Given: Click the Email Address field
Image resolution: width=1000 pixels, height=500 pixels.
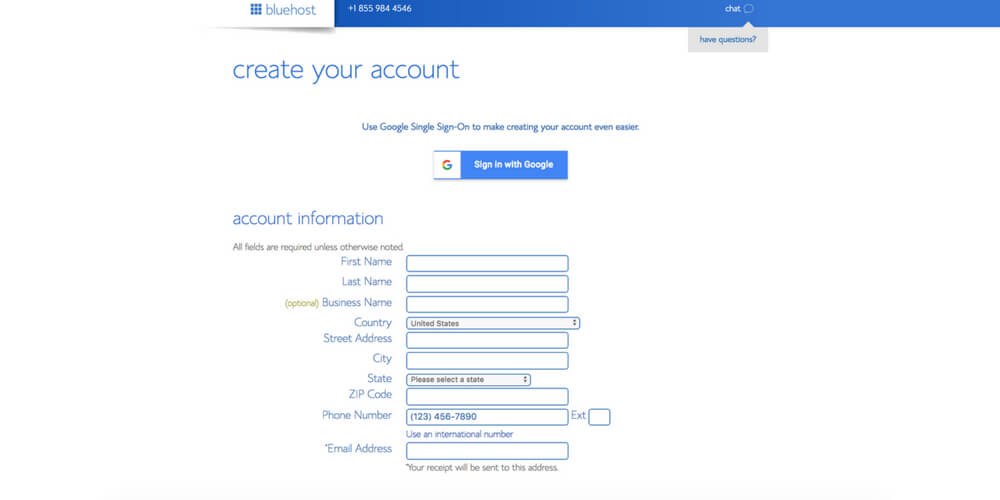Looking at the screenshot, I should (x=487, y=451).
